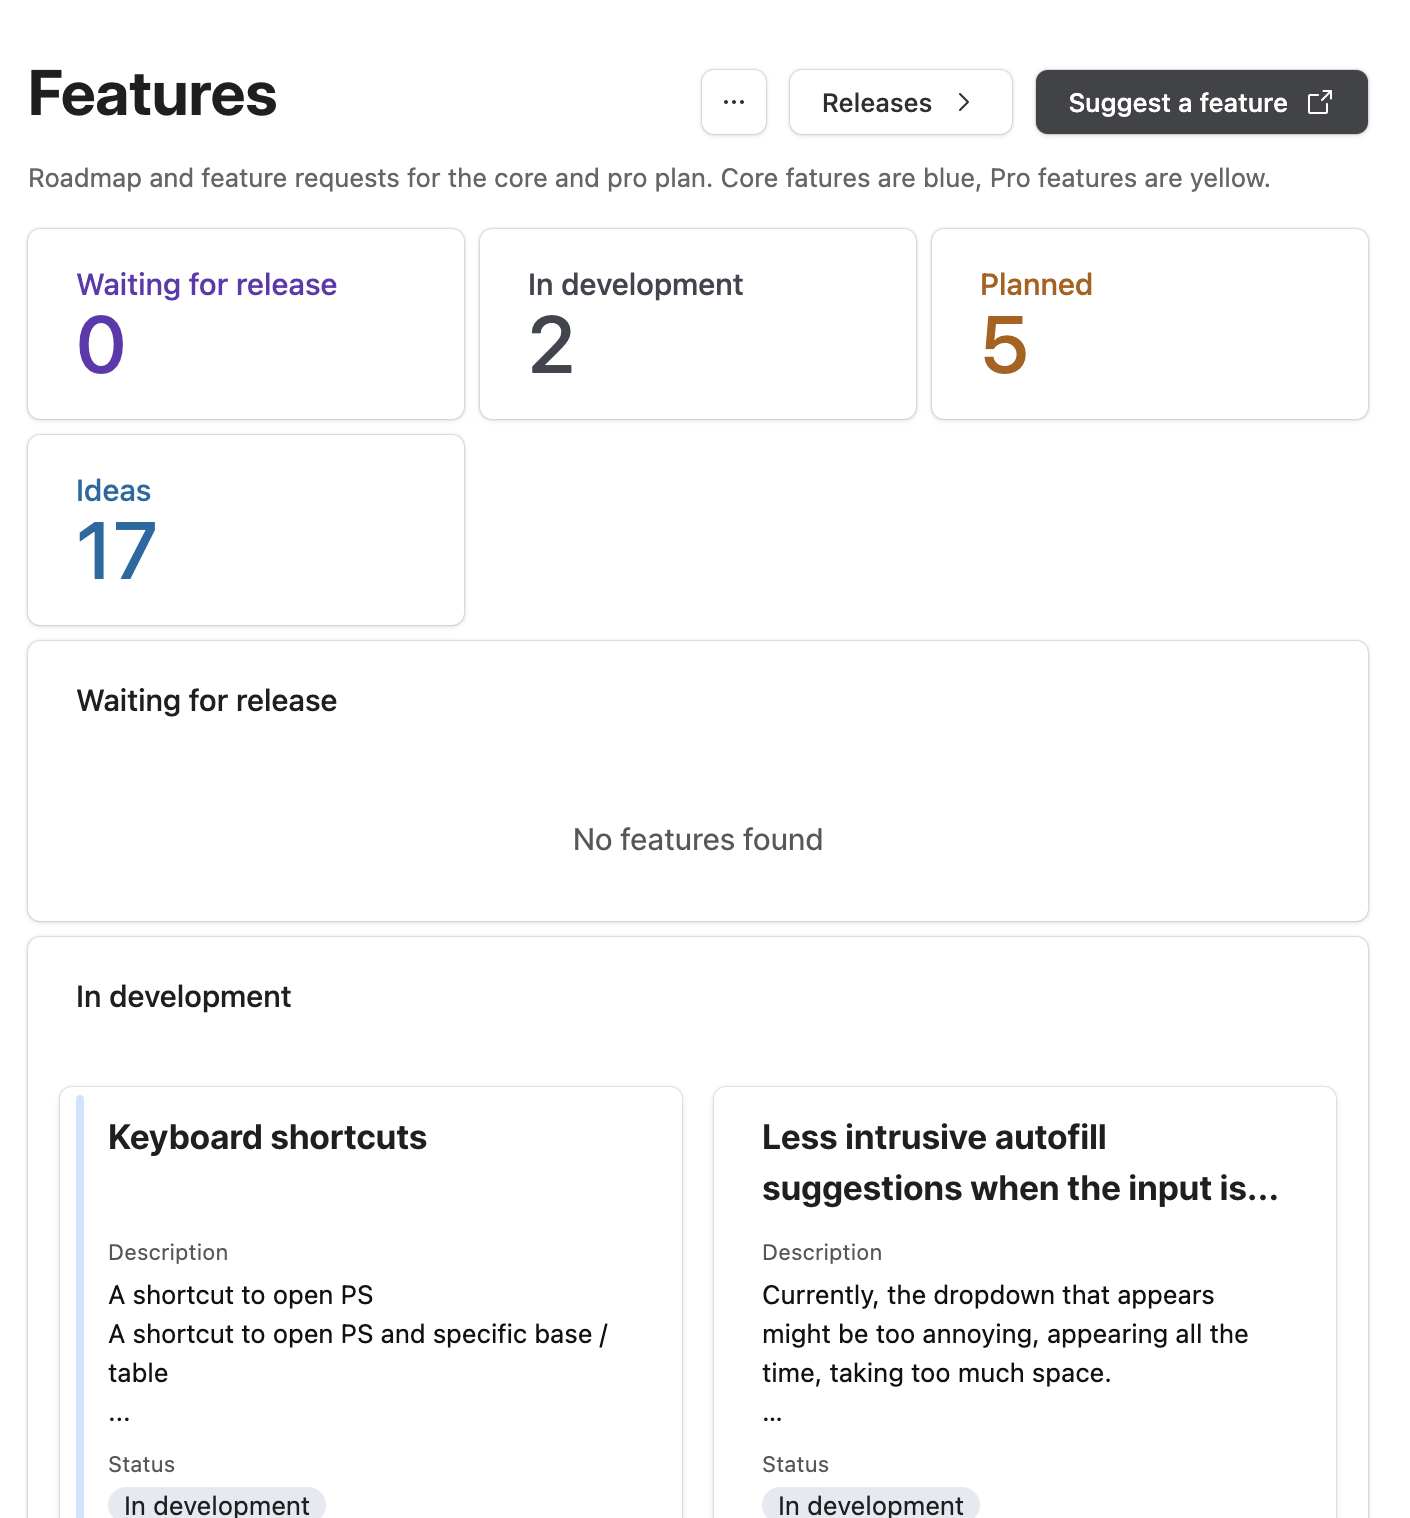Open the Releases page
This screenshot has height=1518, width=1410.
point(900,102)
